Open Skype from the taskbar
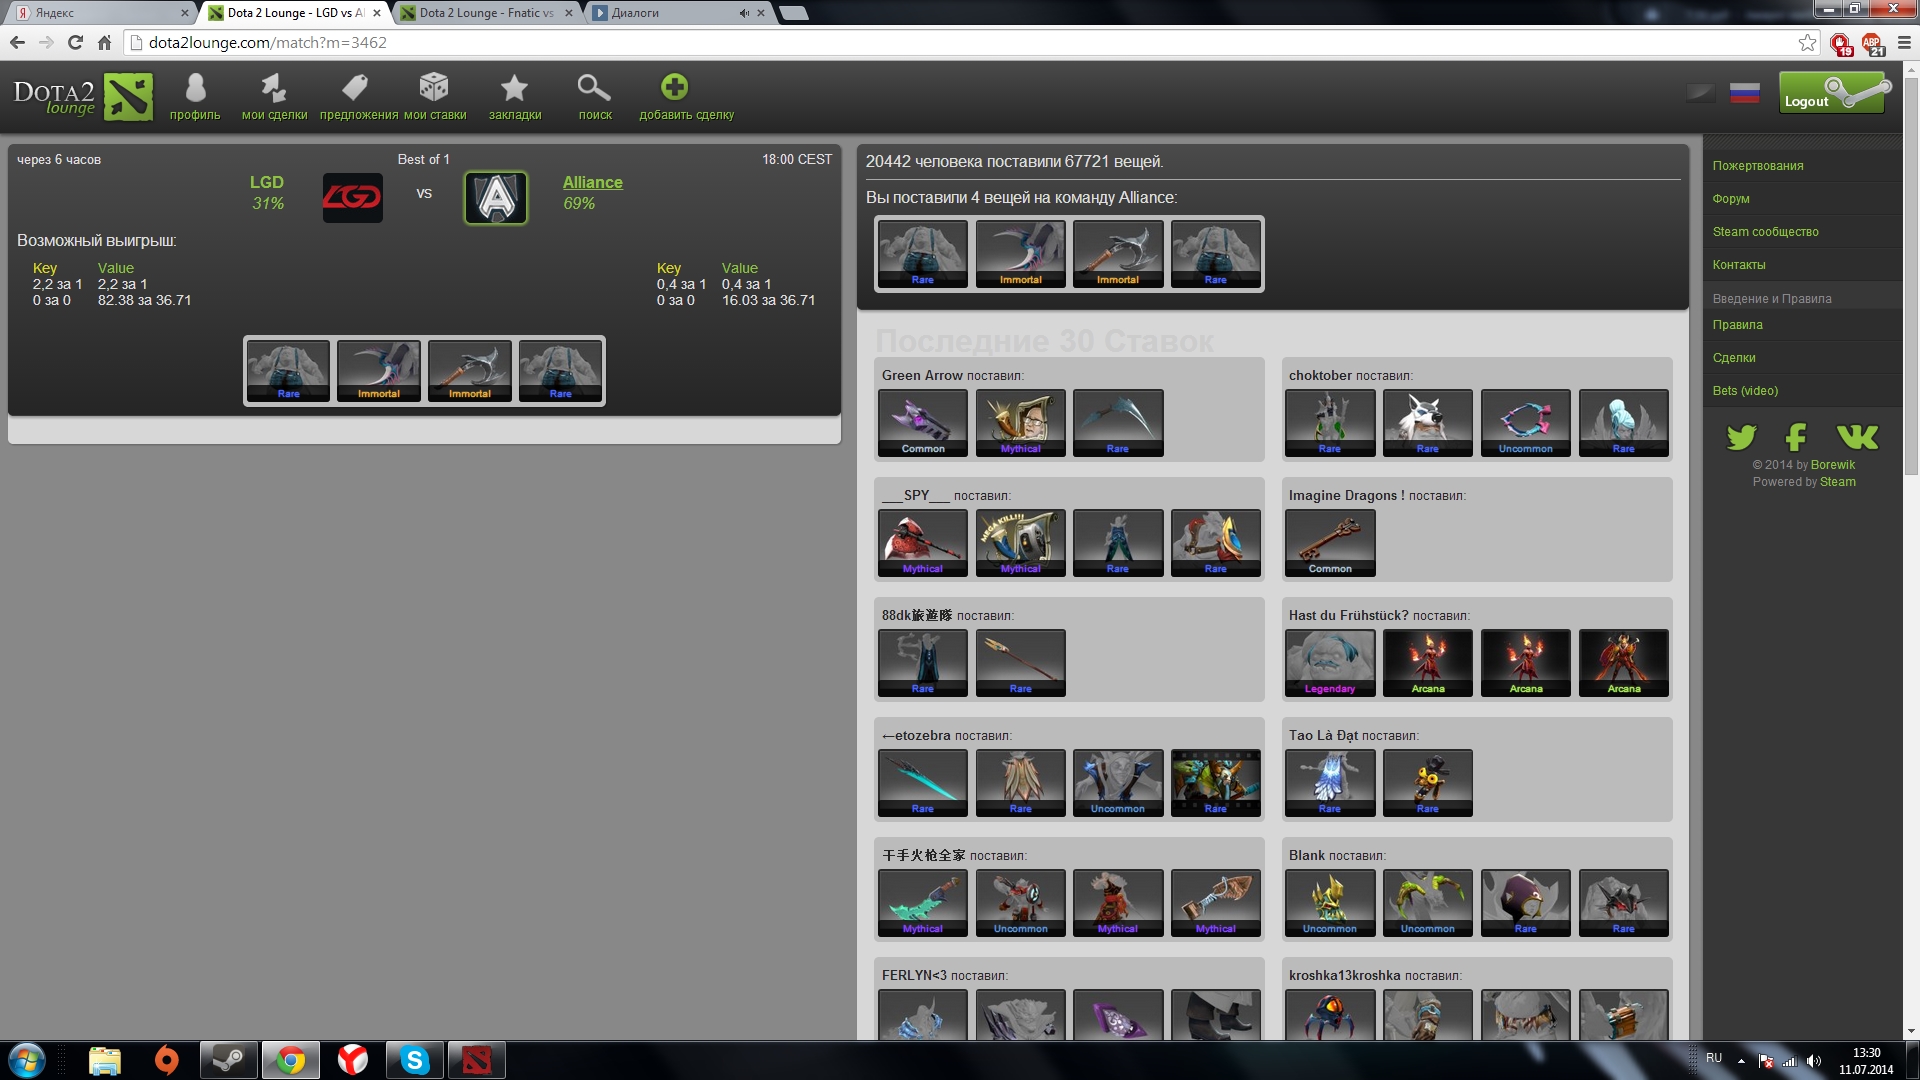The image size is (1920, 1080). [x=414, y=1060]
